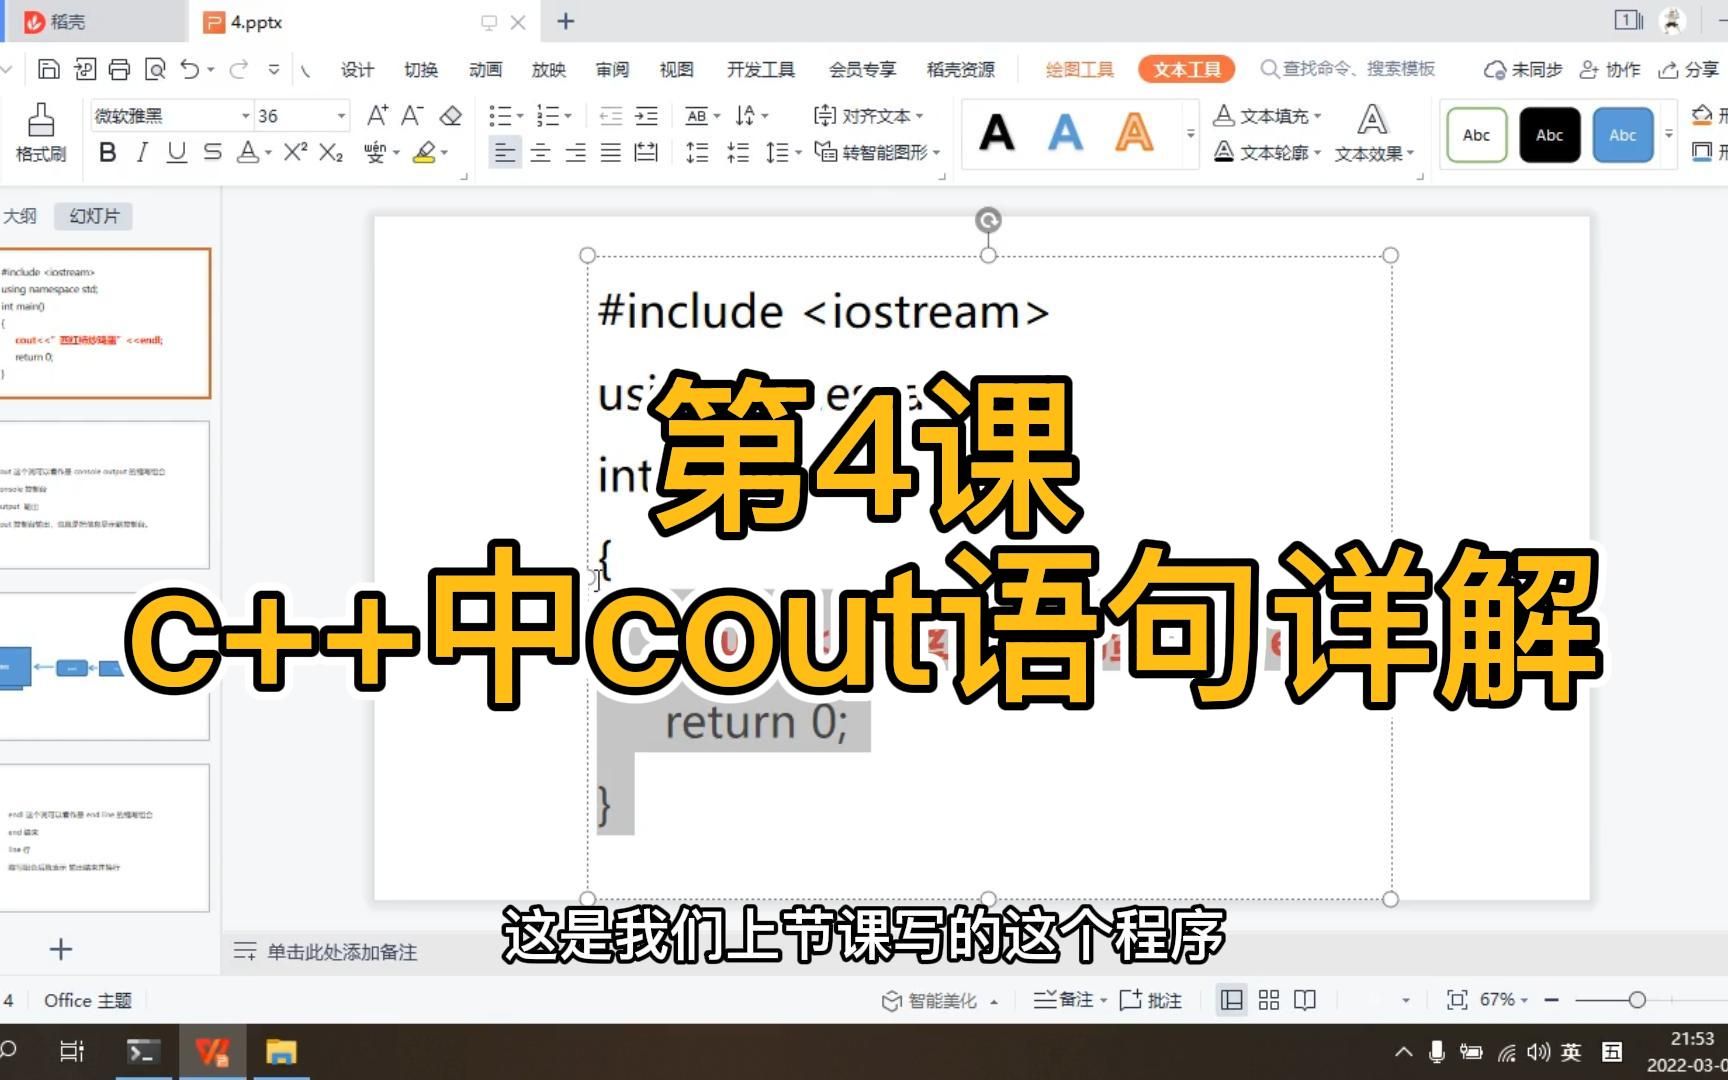Open File Explorer from taskbar
Viewport: 1728px width, 1080px height.
282,1052
